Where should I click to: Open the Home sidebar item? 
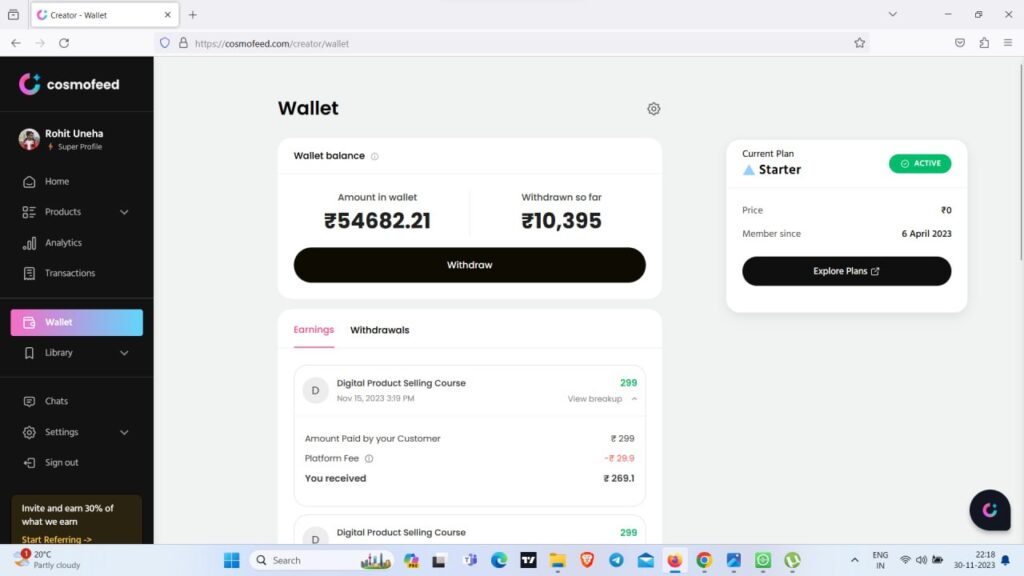pos(57,182)
